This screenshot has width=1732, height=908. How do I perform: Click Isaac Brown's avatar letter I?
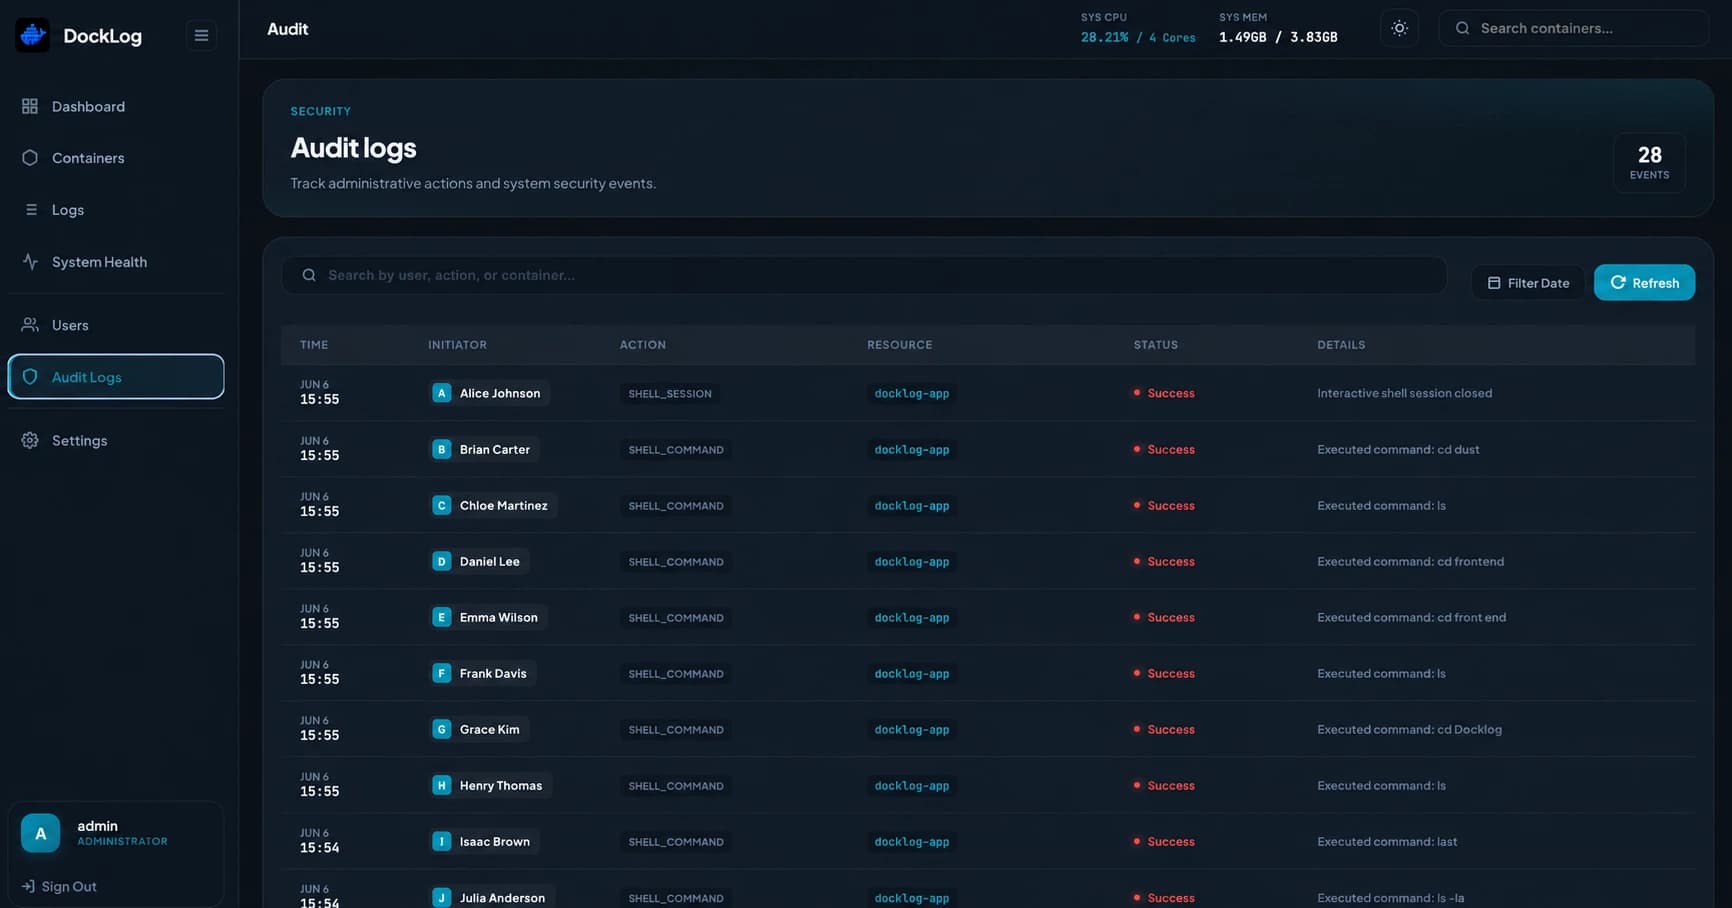point(441,841)
